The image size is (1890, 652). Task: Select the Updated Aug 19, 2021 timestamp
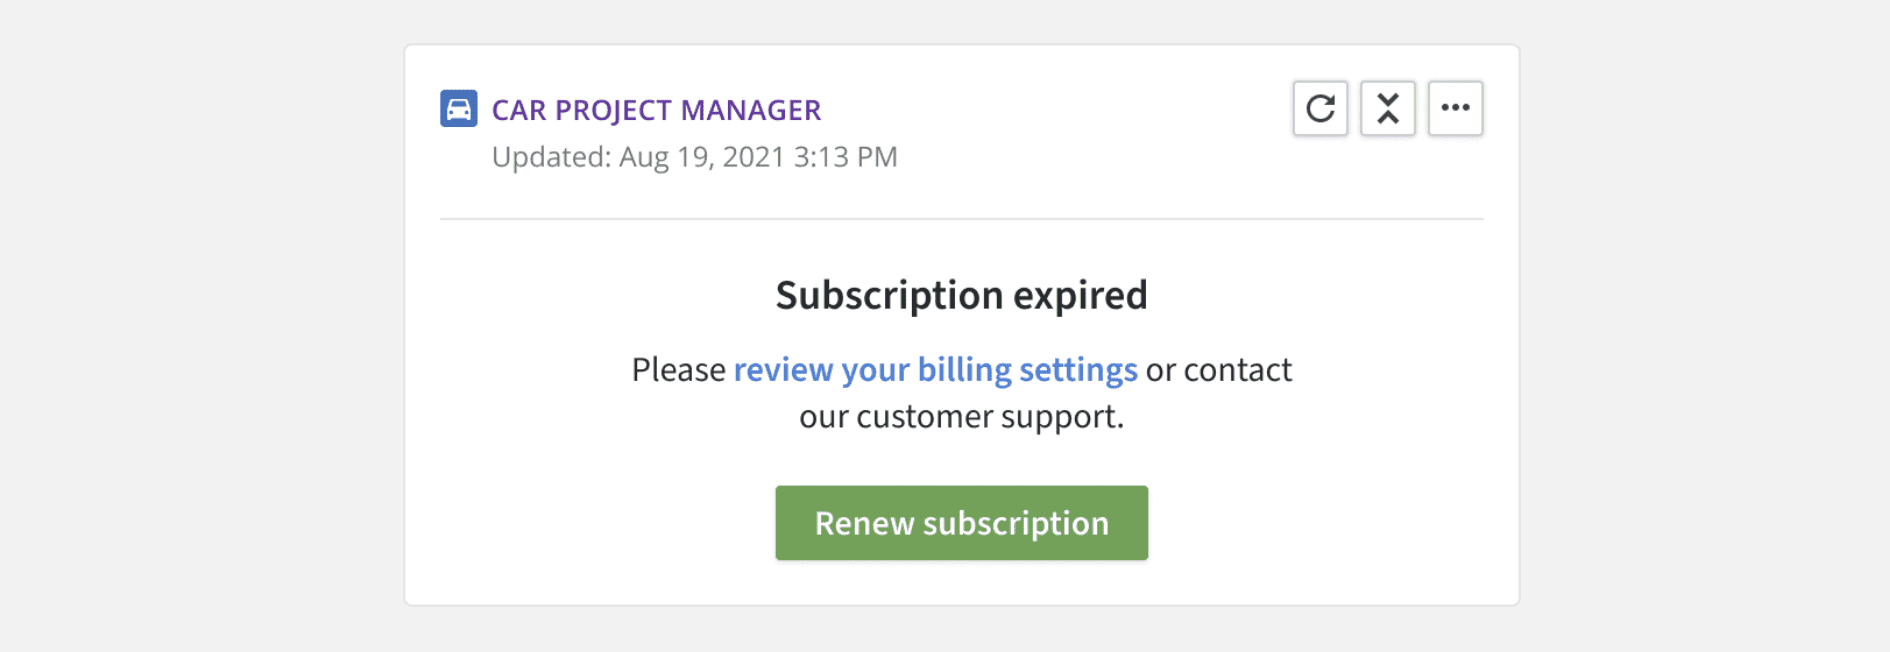695,157
